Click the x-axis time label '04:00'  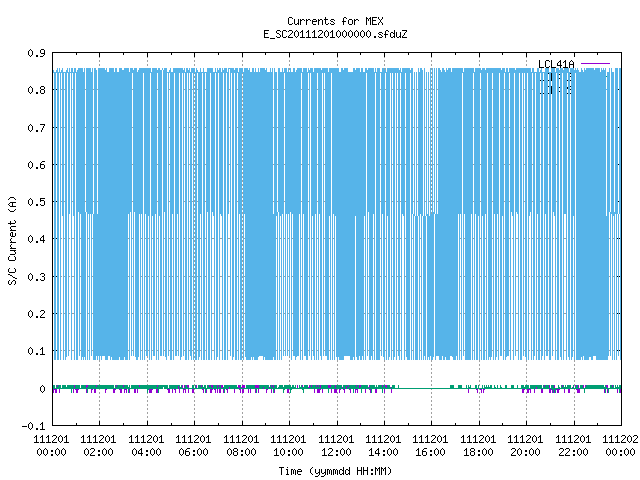[146, 453]
